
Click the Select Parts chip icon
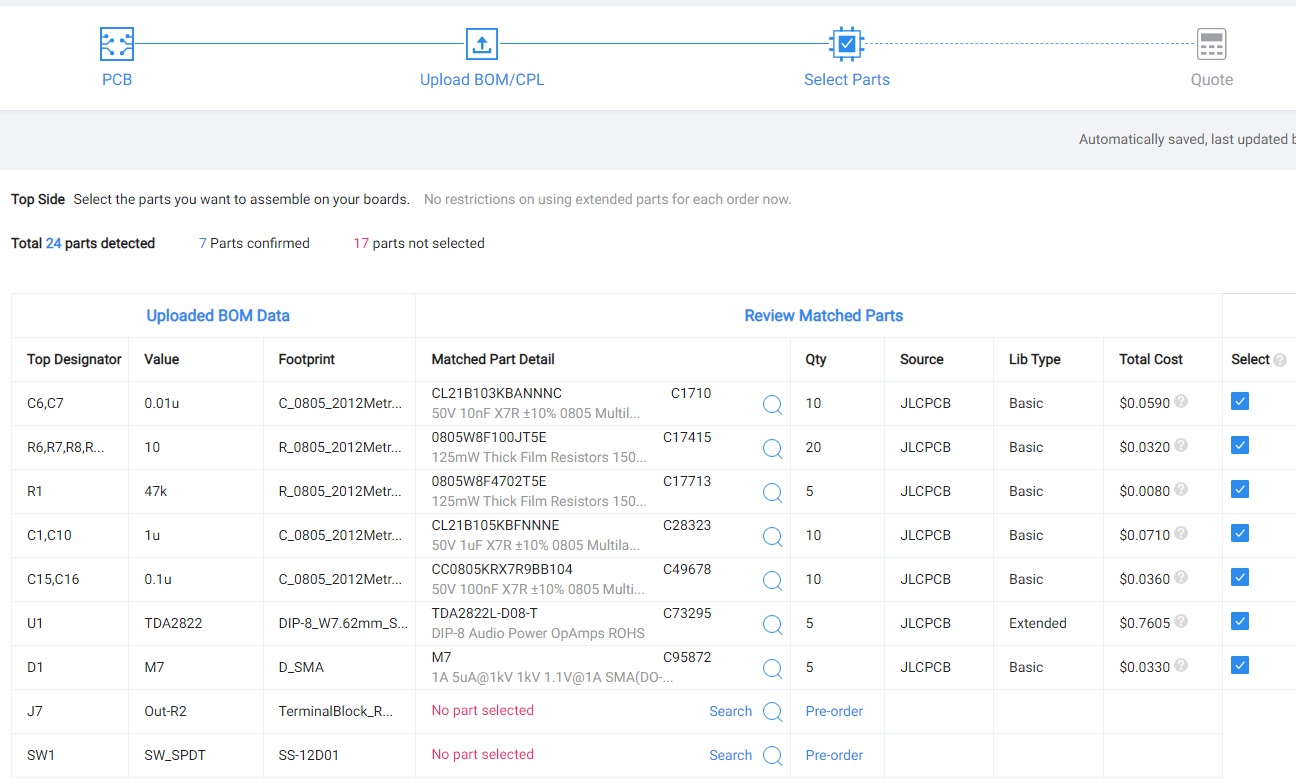847,44
